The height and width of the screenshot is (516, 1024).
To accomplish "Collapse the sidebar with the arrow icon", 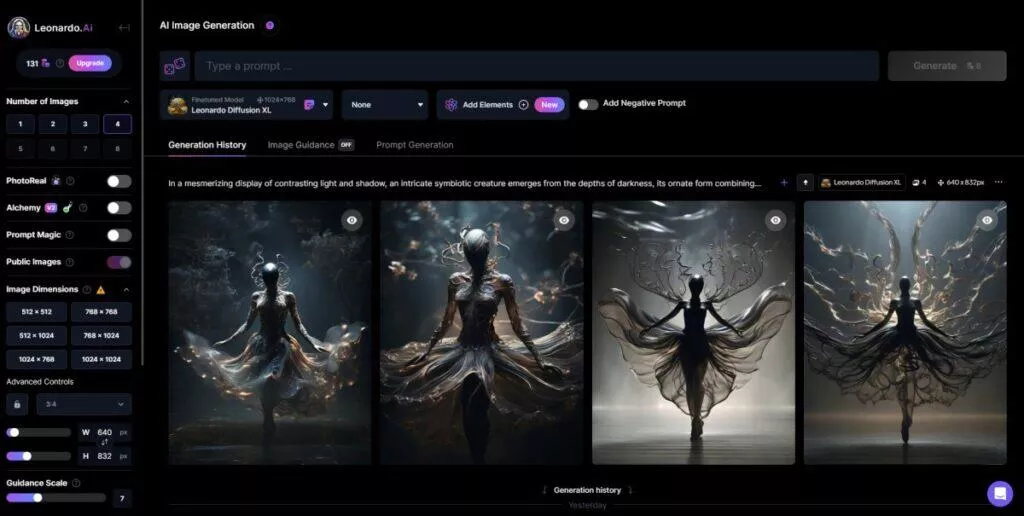I will point(124,27).
